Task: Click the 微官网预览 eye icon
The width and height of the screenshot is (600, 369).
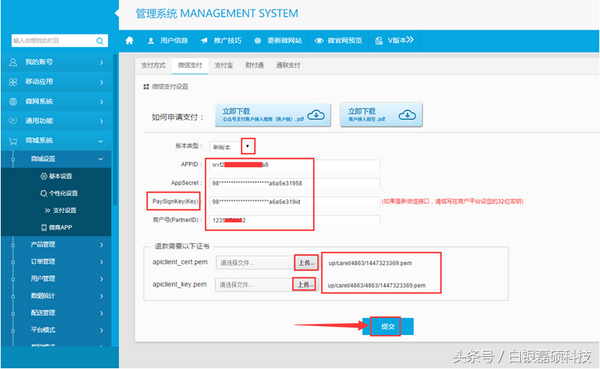Action: click(319, 41)
